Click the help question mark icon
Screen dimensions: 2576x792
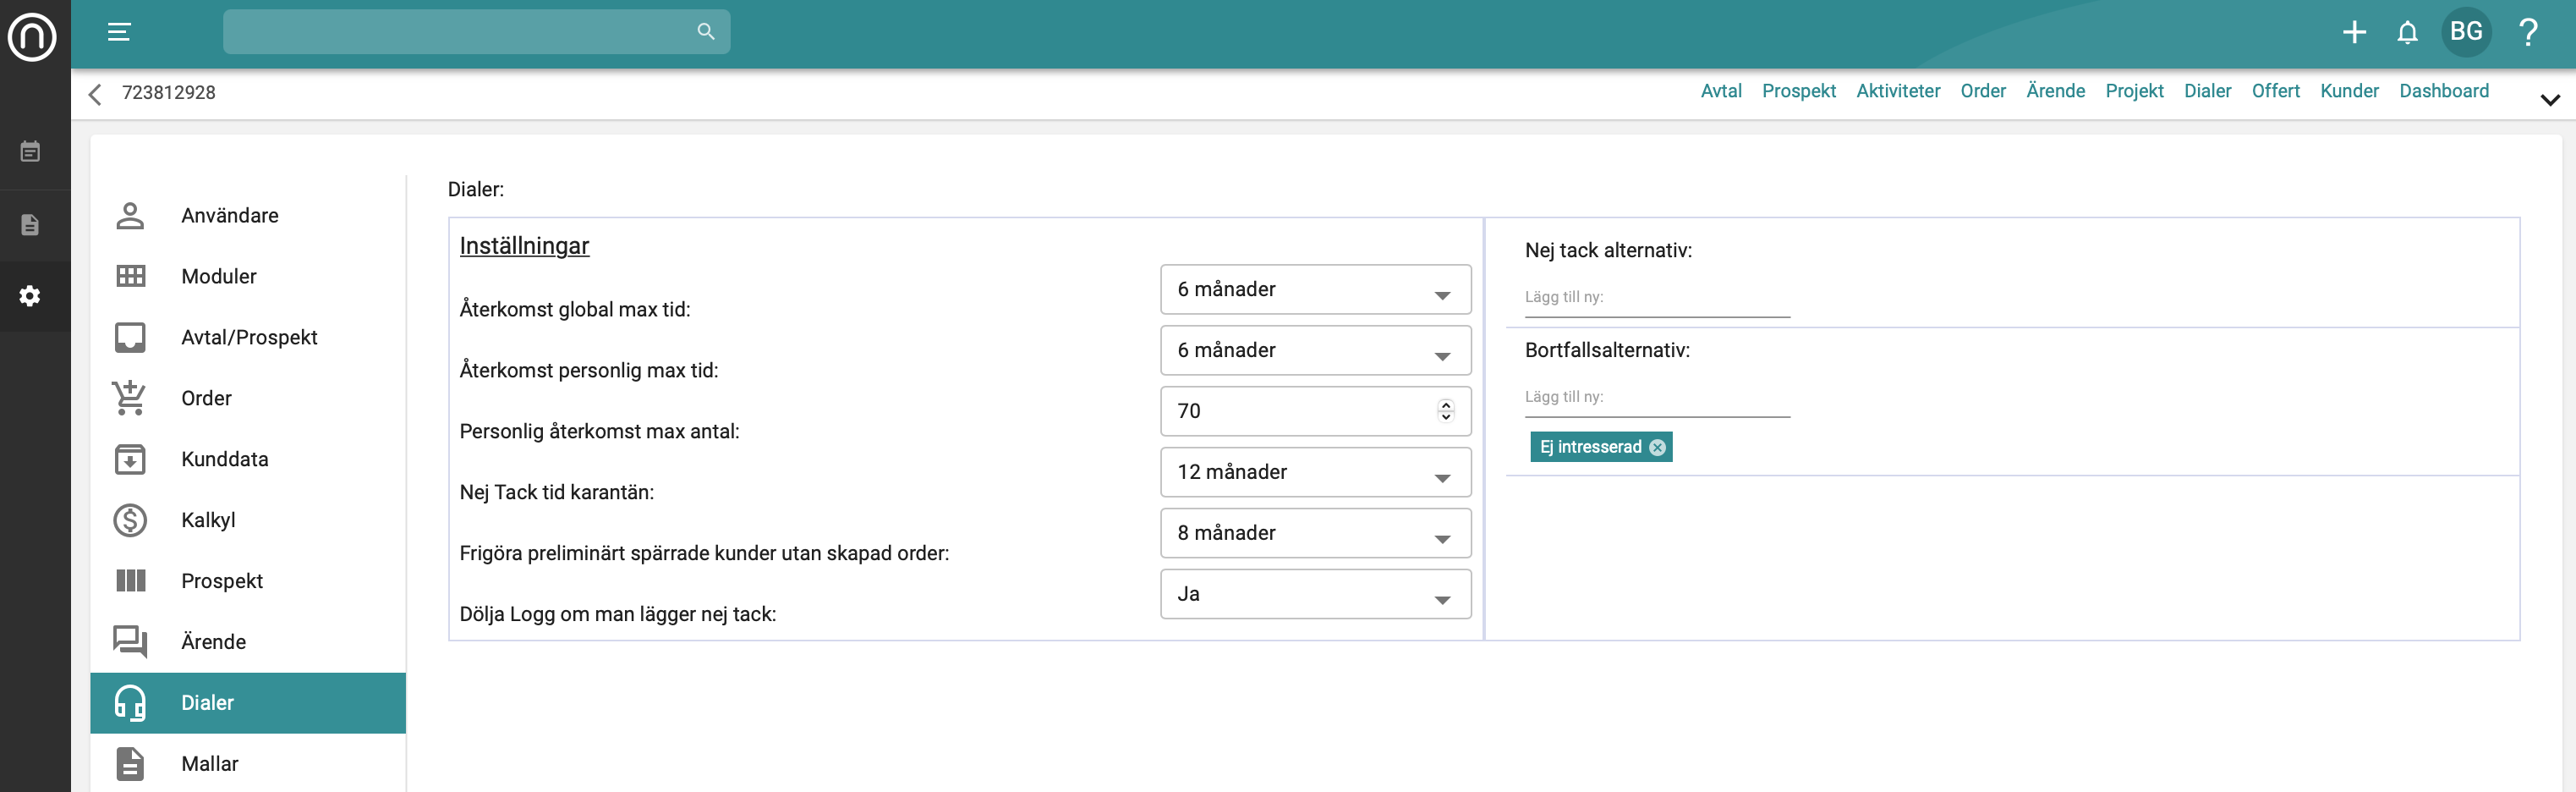[x=2528, y=32]
